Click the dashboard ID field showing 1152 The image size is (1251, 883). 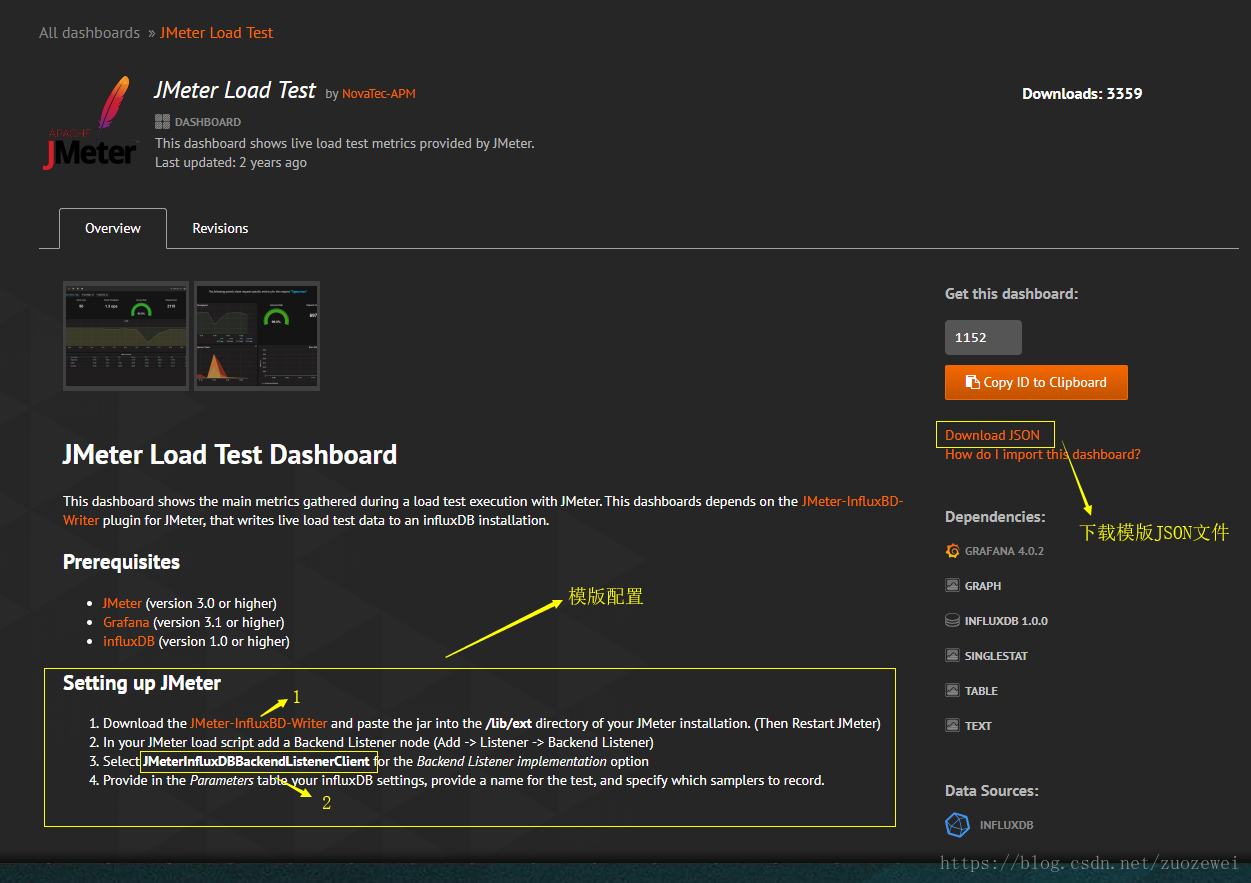click(983, 337)
